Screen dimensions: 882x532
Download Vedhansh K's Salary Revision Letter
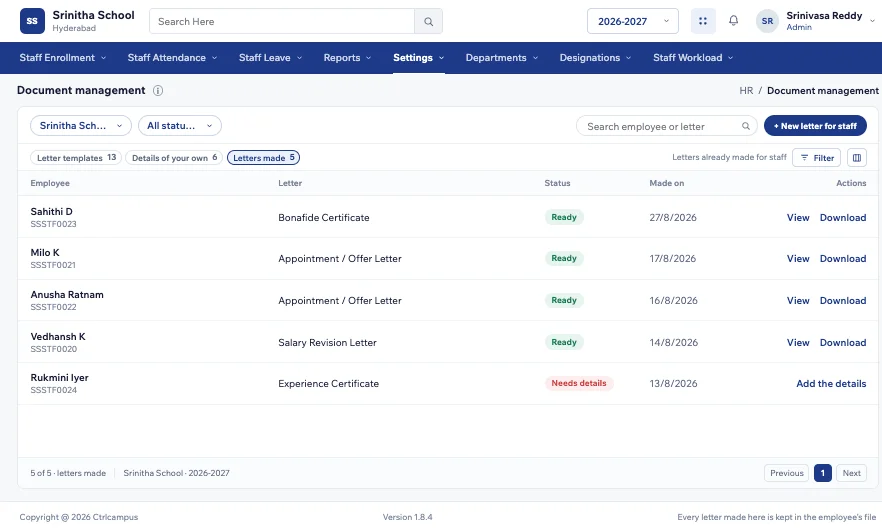[843, 343]
